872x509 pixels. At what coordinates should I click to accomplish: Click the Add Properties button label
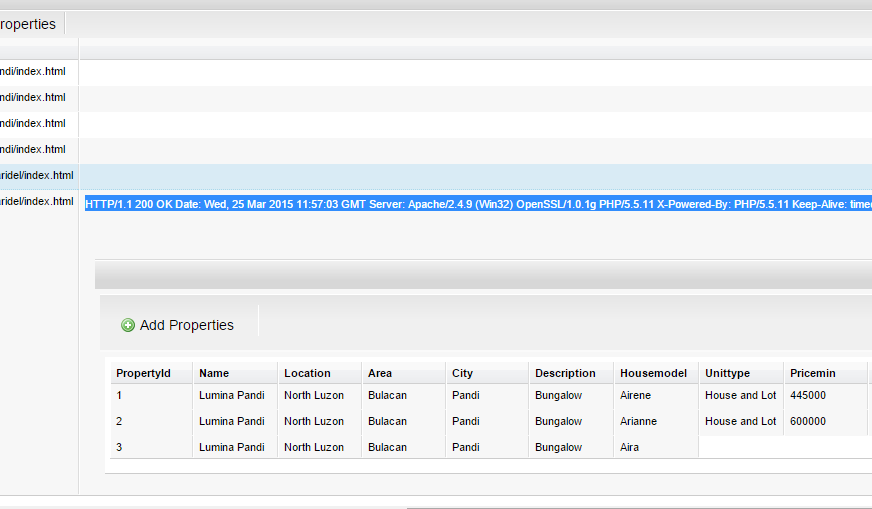pyautogui.click(x=186, y=325)
